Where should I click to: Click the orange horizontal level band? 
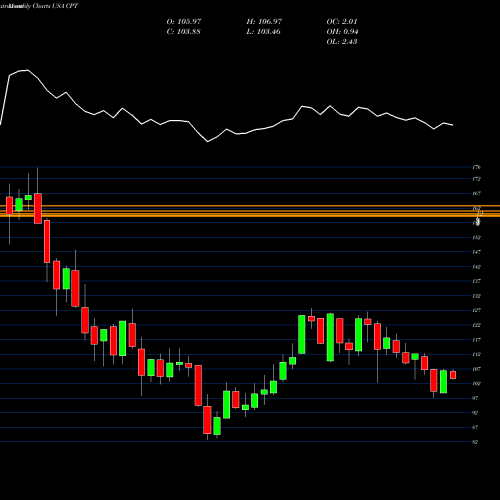point(250,211)
